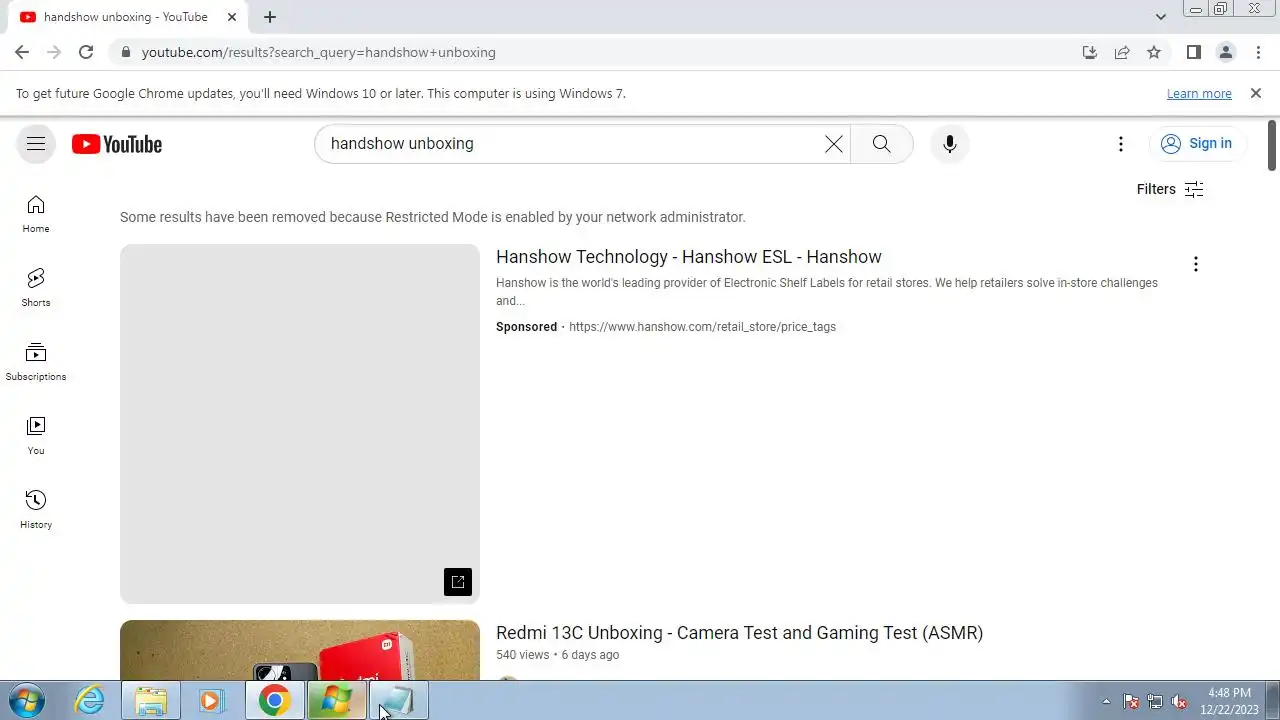This screenshot has height=720, width=1280.
Task: Click the hanshow.com sponsored URL
Action: 702,327
